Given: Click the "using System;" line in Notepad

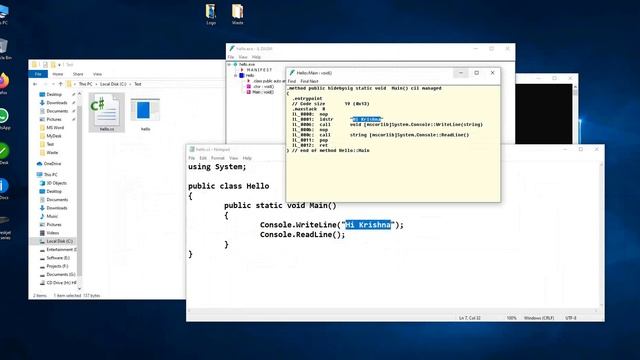Looking at the screenshot, I should (x=217, y=167).
